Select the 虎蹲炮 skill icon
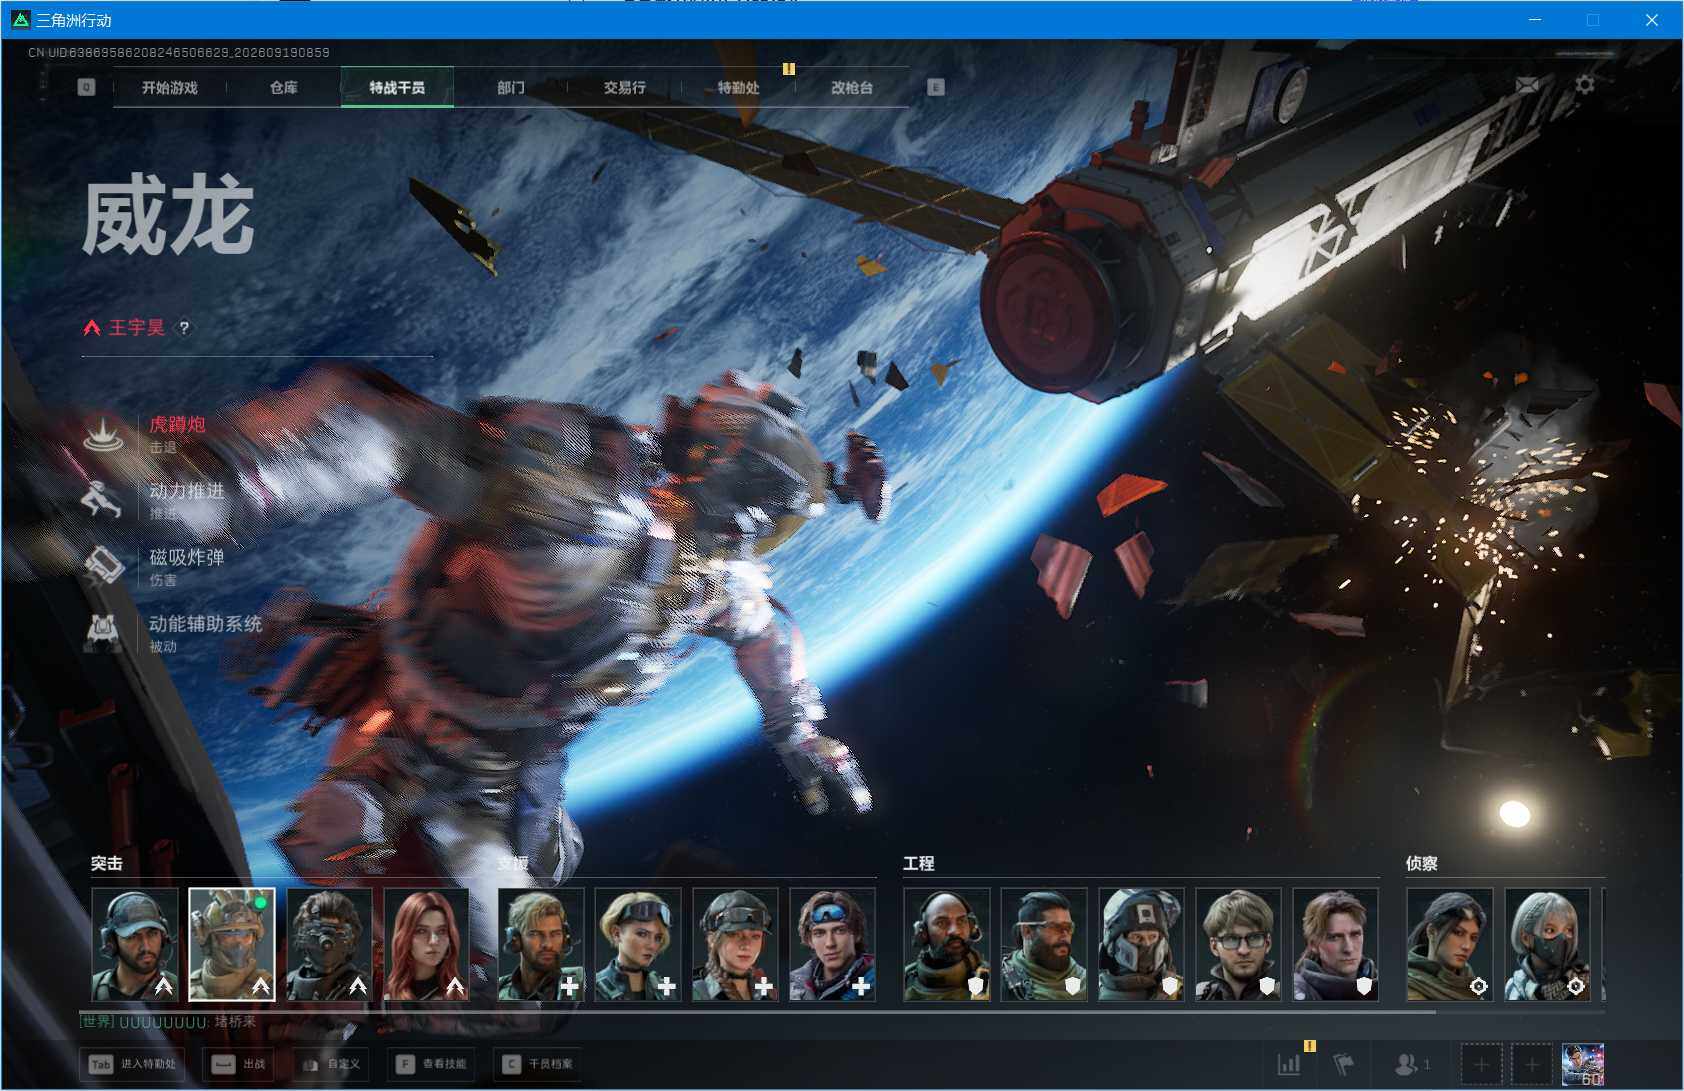1684x1091 pixels. coord(103,434)
